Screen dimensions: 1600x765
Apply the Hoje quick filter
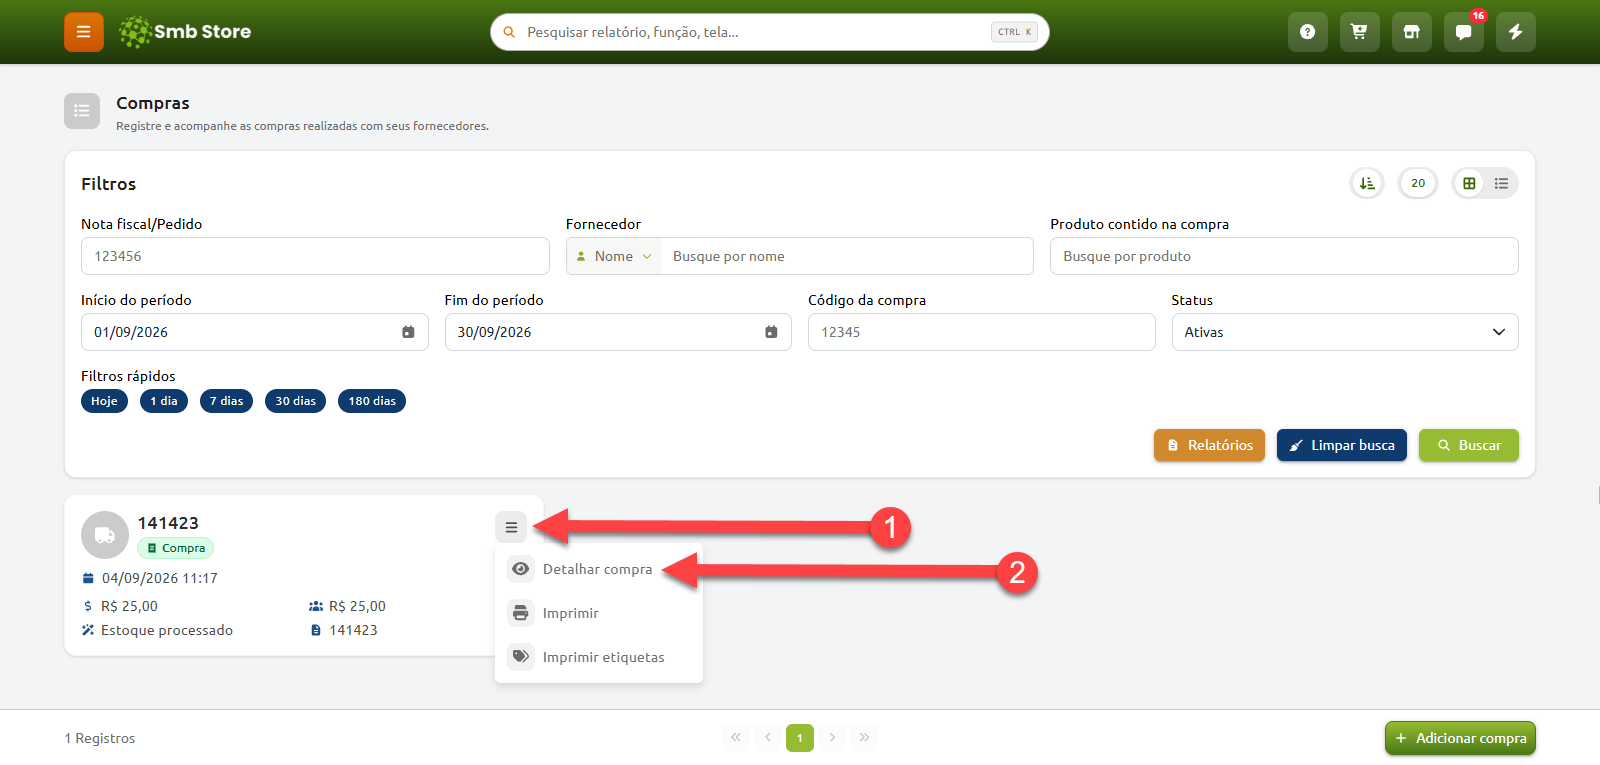(x=104, y=401)
